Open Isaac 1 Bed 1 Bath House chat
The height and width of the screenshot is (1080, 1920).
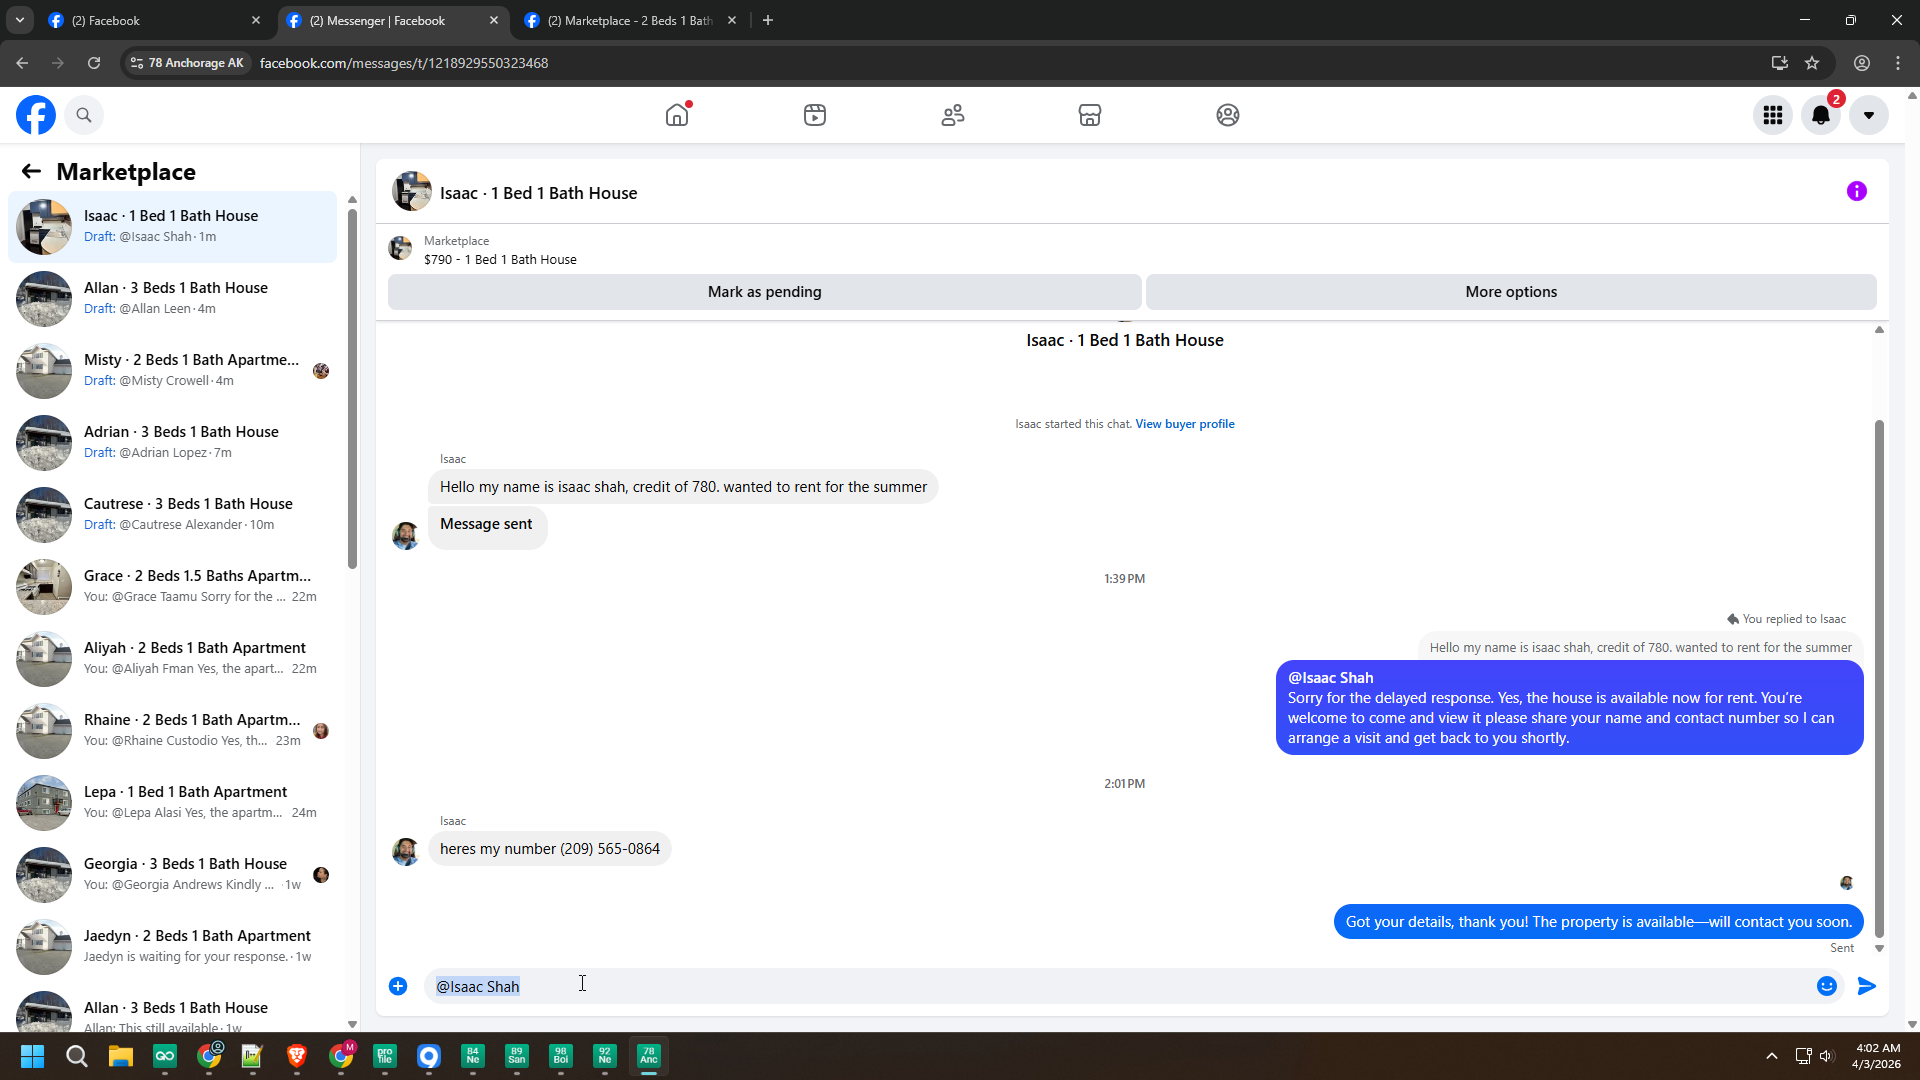[x=173, y=227]
